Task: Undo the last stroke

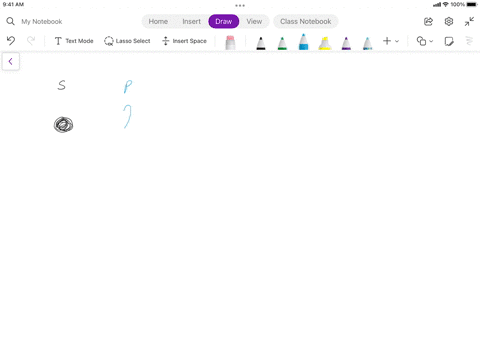Action: coord(11,41)
